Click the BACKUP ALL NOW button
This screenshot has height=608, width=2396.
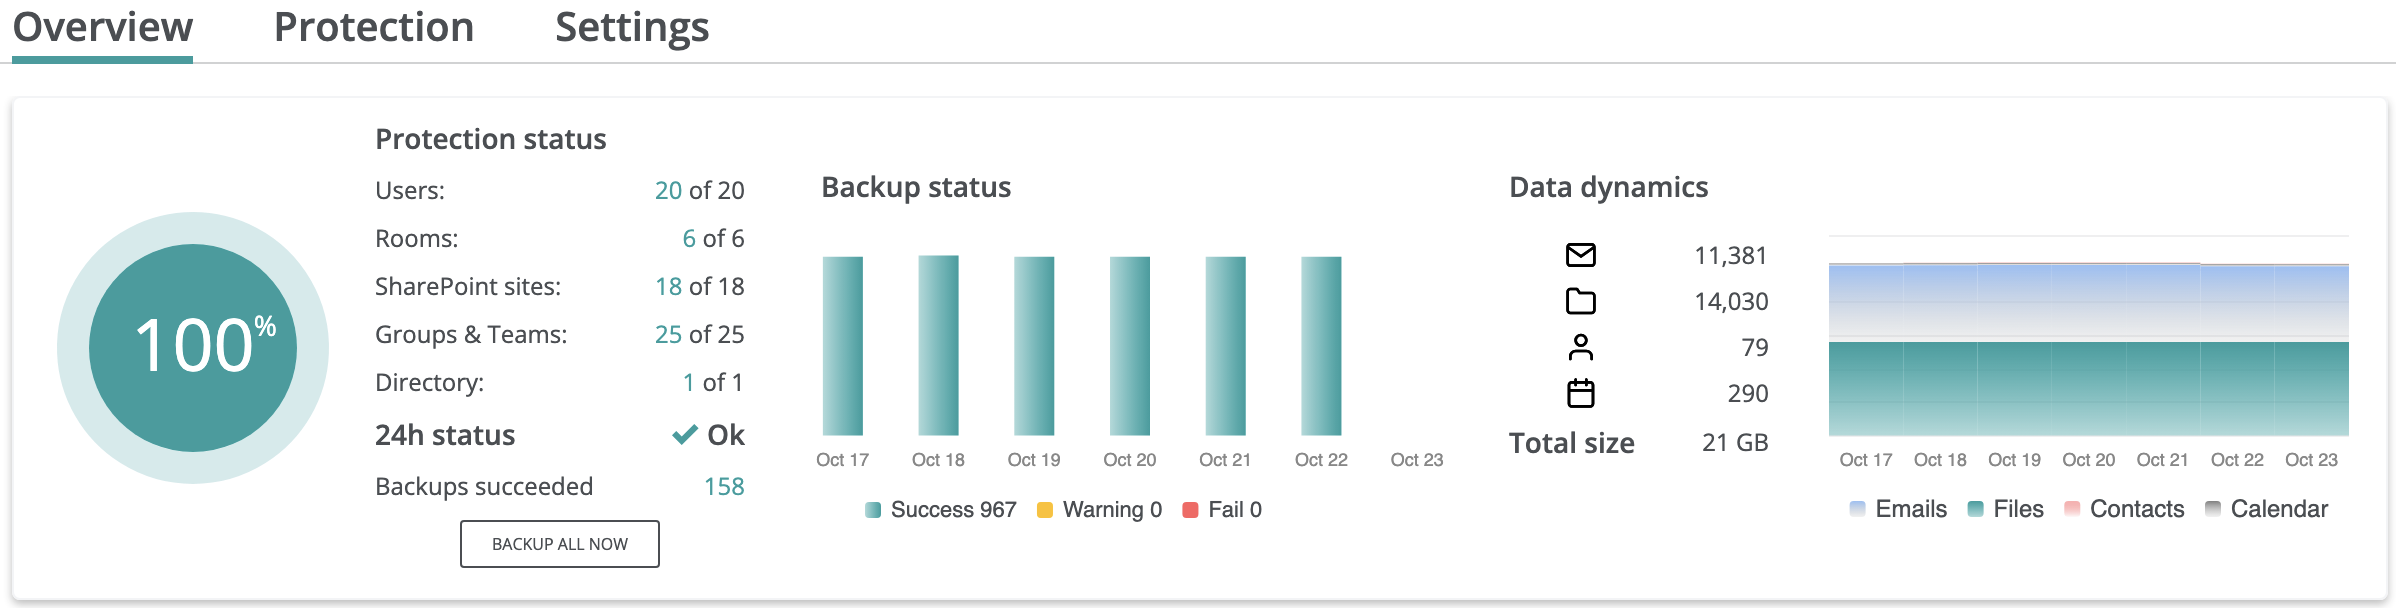pyautogui.click(x=560, y=544)
